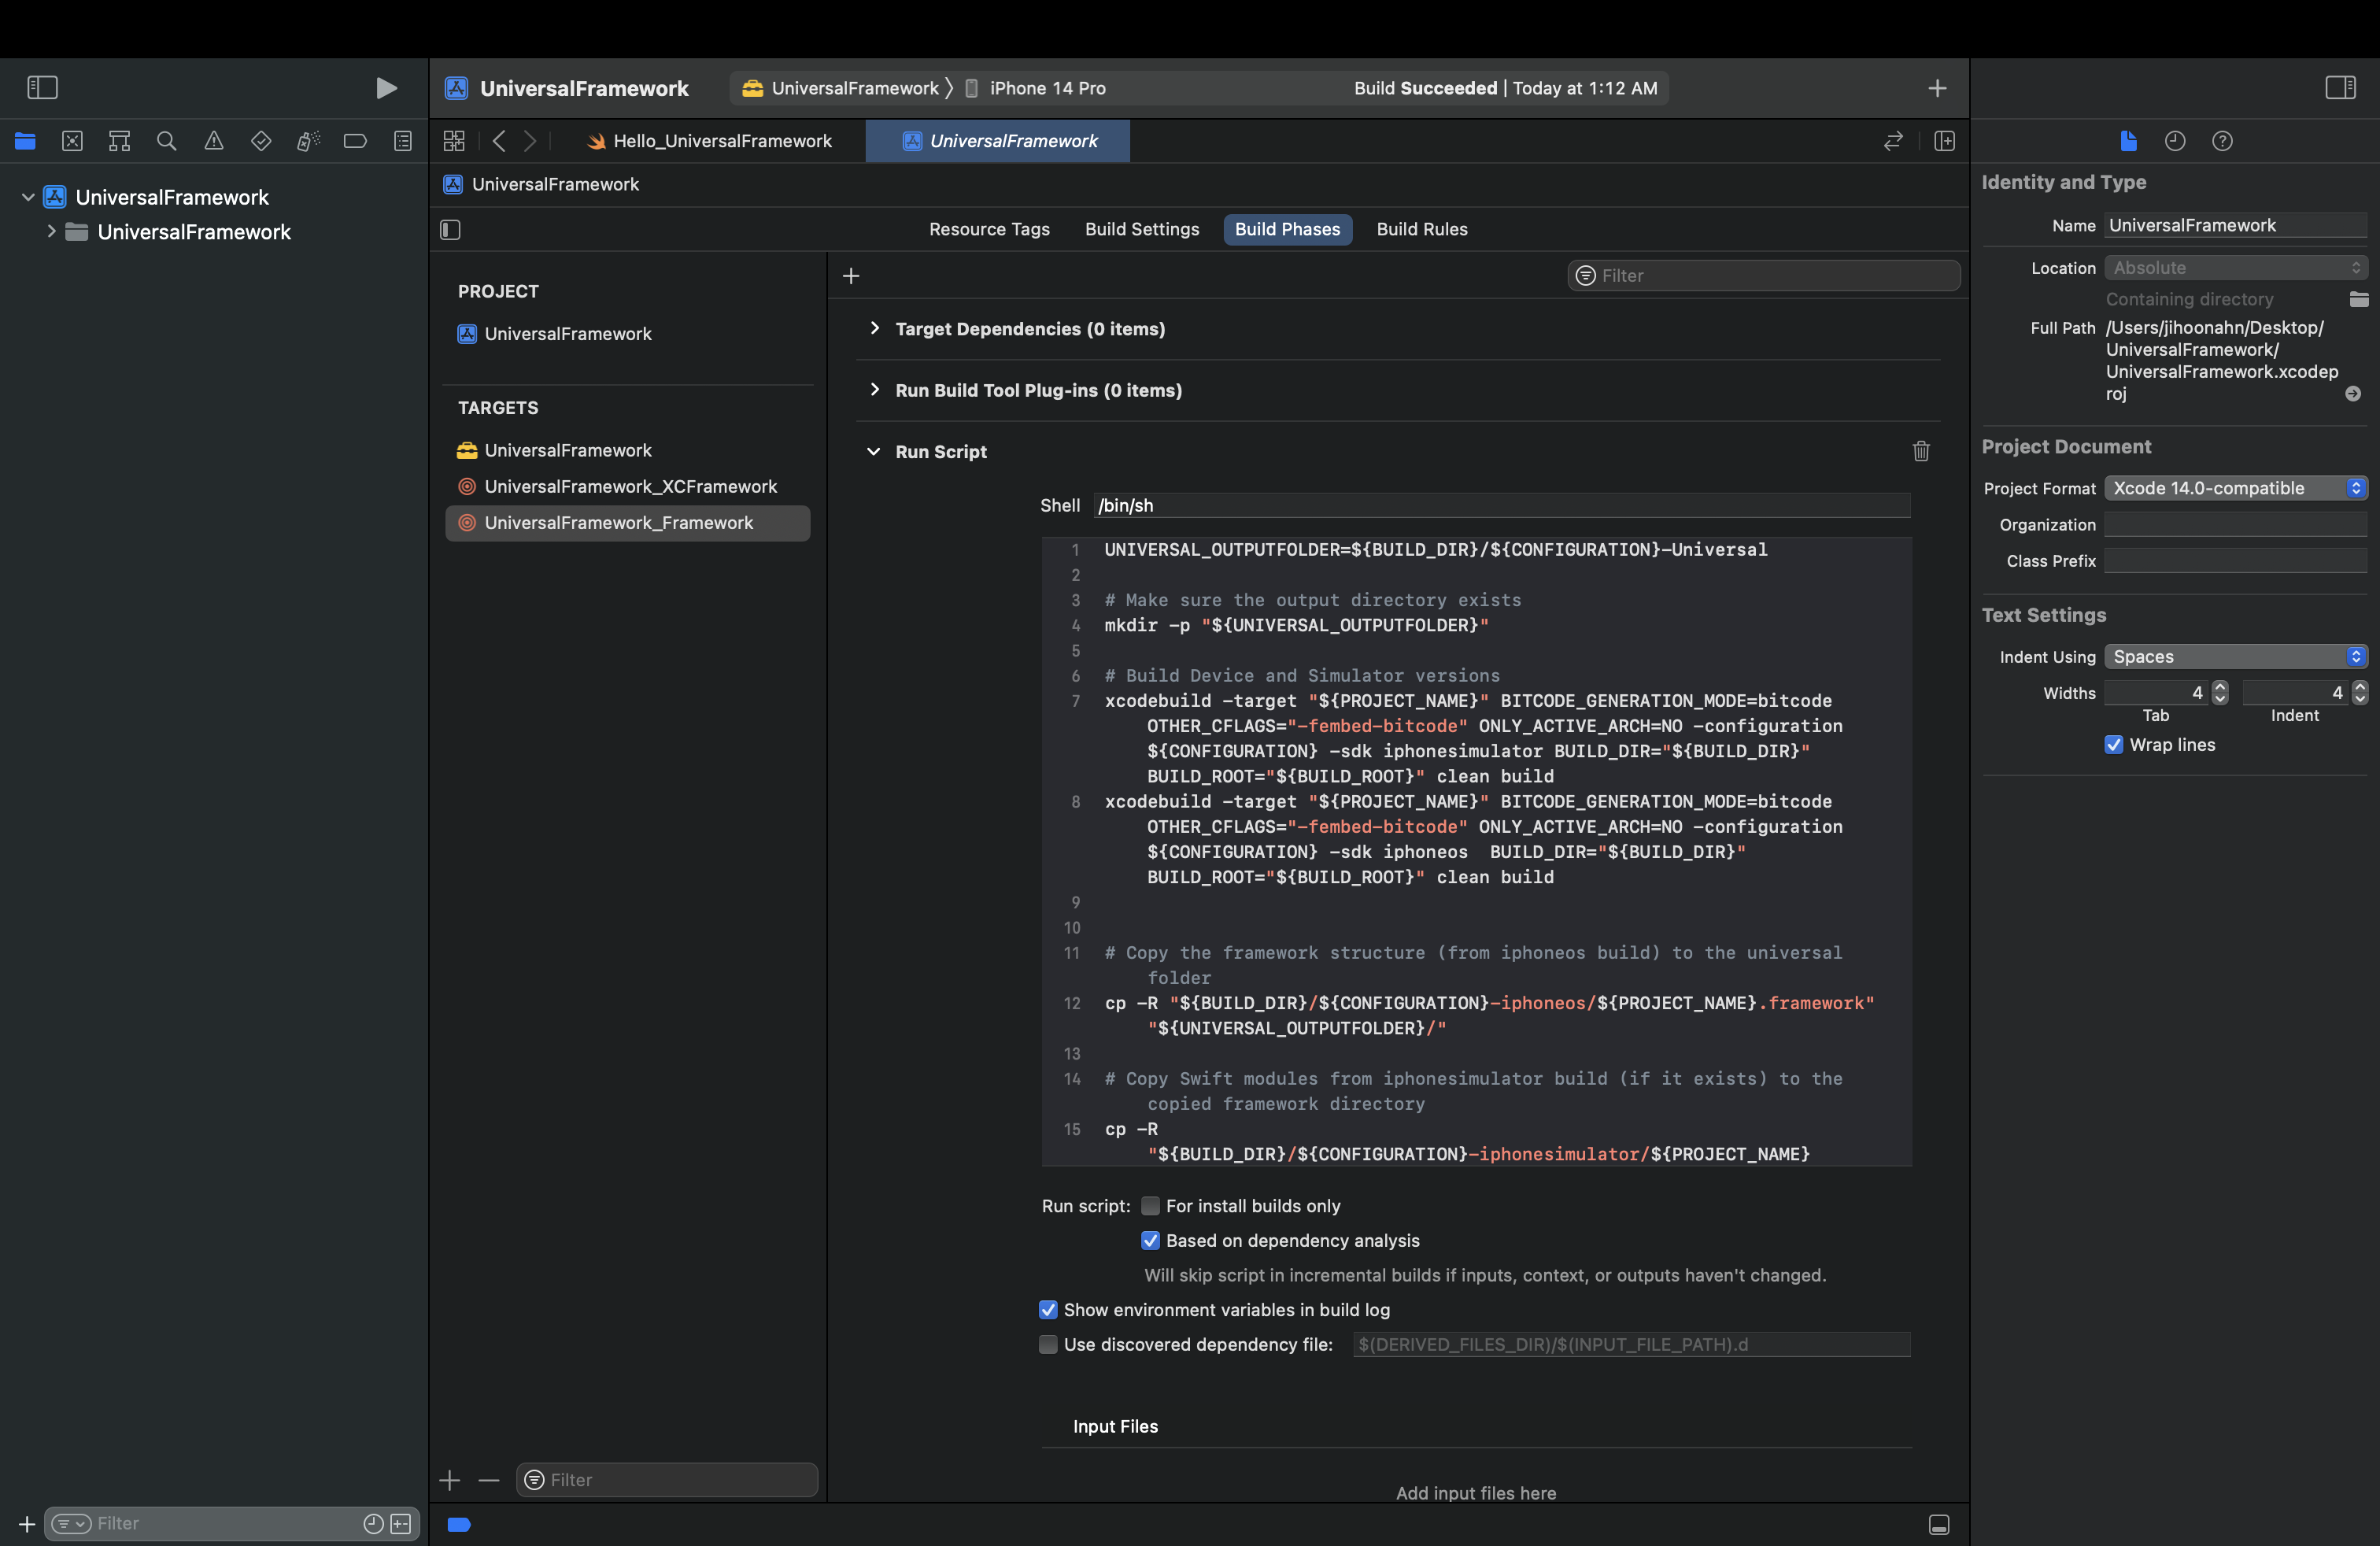This screenshot has height=1546, width=2380.
Task: Select UniversalFramework editor tab
Action: click(998, 141)
